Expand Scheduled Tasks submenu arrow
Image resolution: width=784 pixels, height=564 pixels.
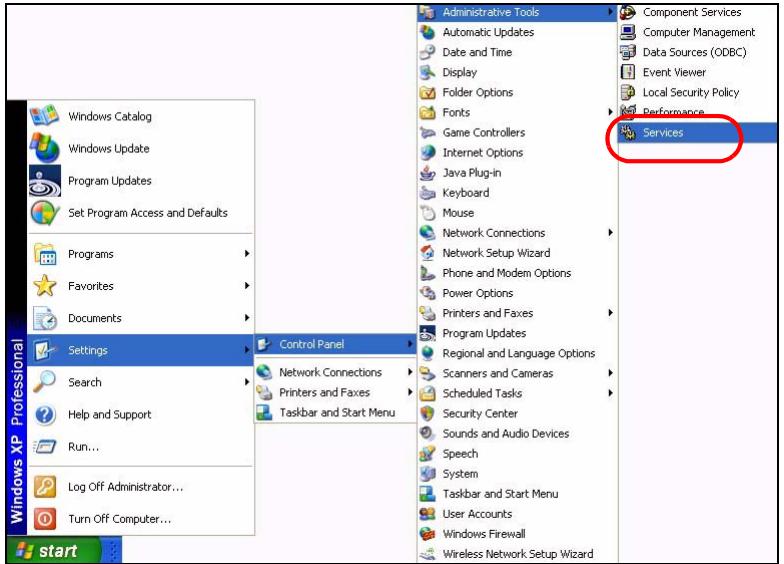[610, 393]
